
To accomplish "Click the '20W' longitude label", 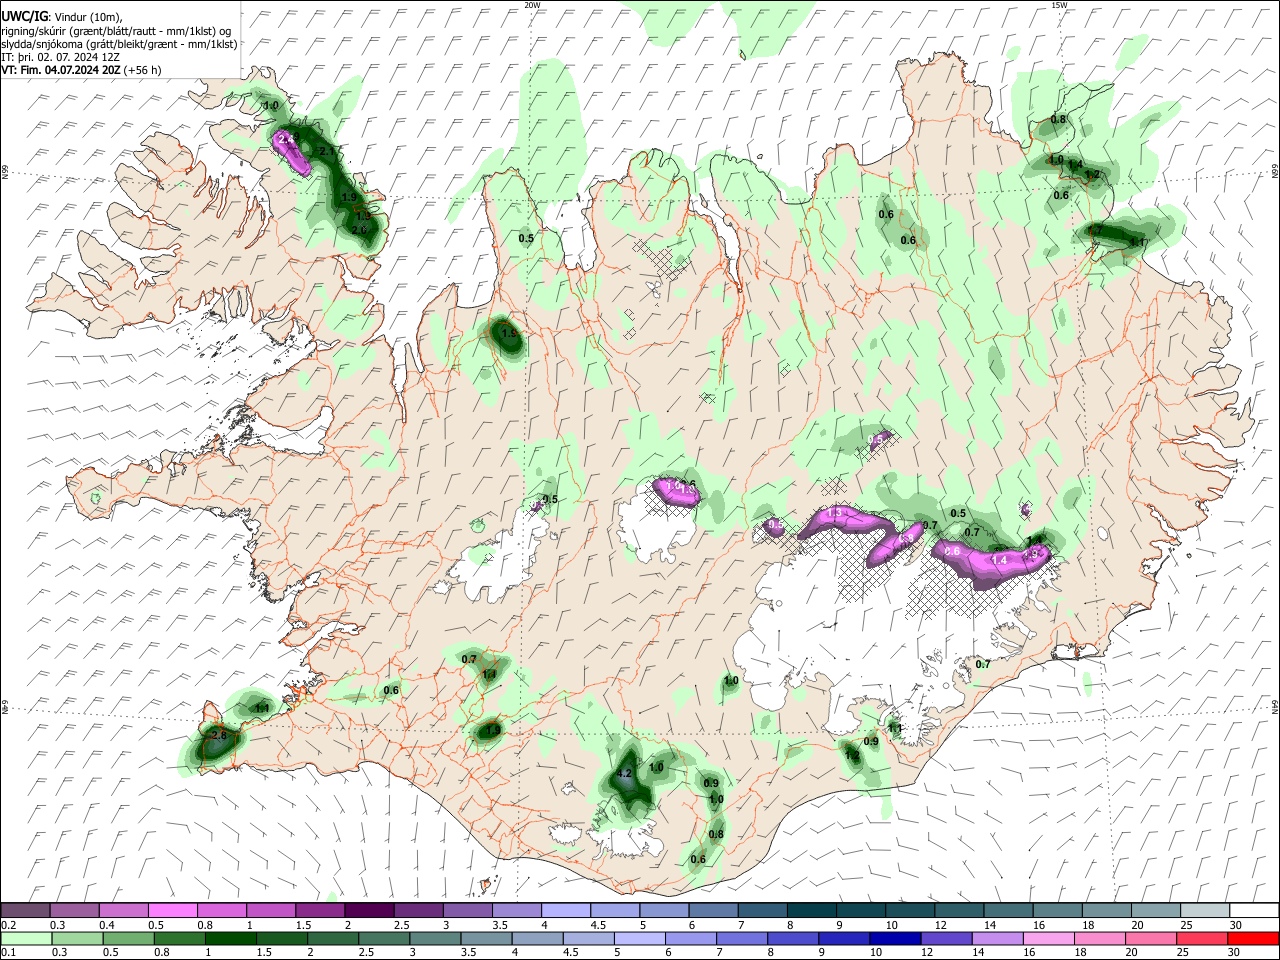I will (532, 5).
